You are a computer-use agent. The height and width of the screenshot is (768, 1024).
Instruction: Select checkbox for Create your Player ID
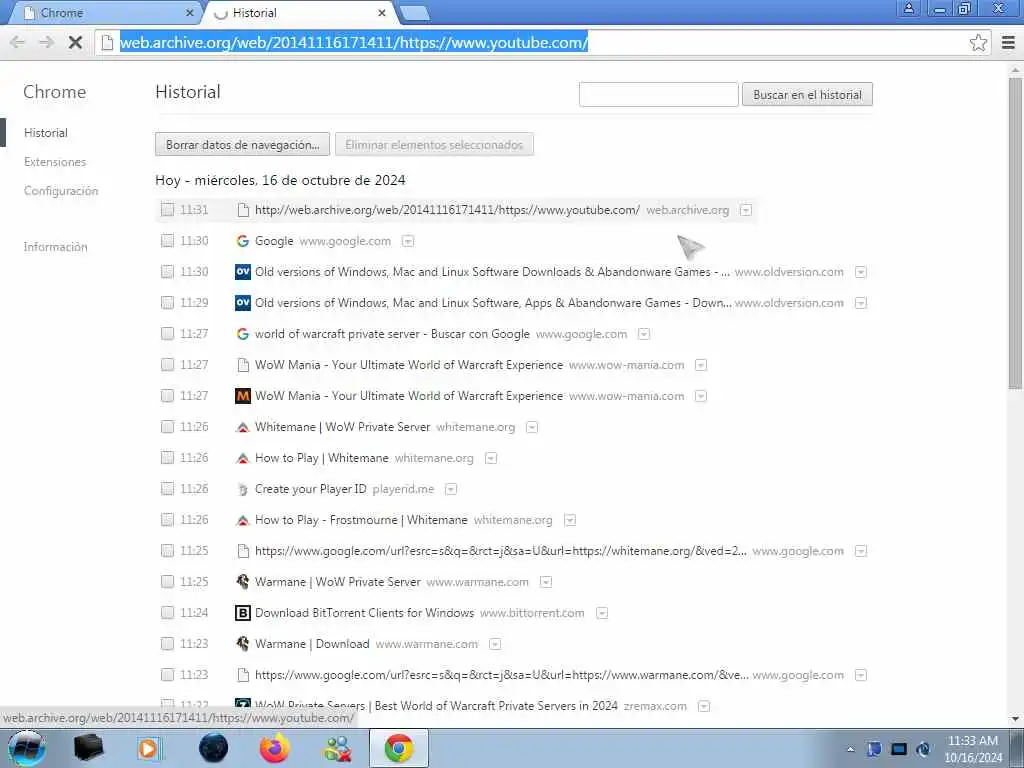click(168, 489)
